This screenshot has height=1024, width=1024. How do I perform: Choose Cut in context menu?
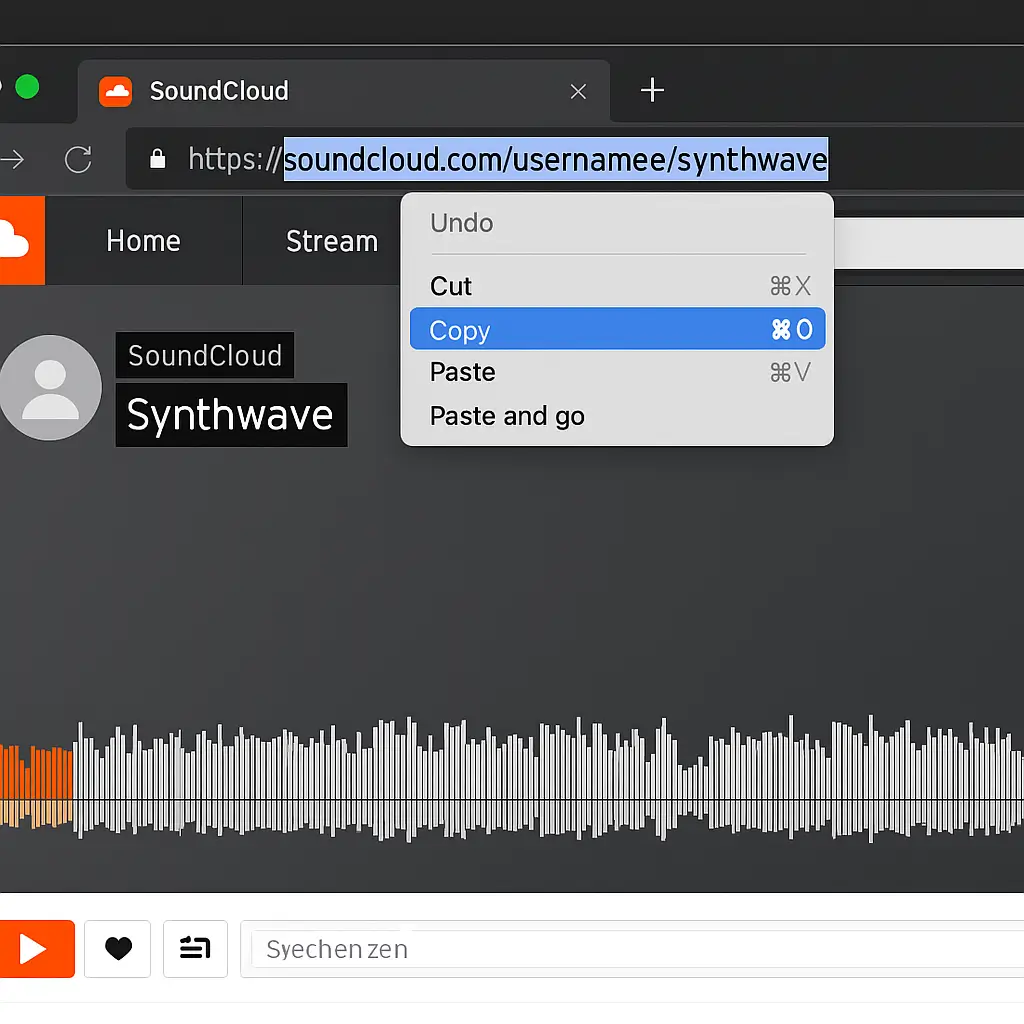click(x=617, y=286)
